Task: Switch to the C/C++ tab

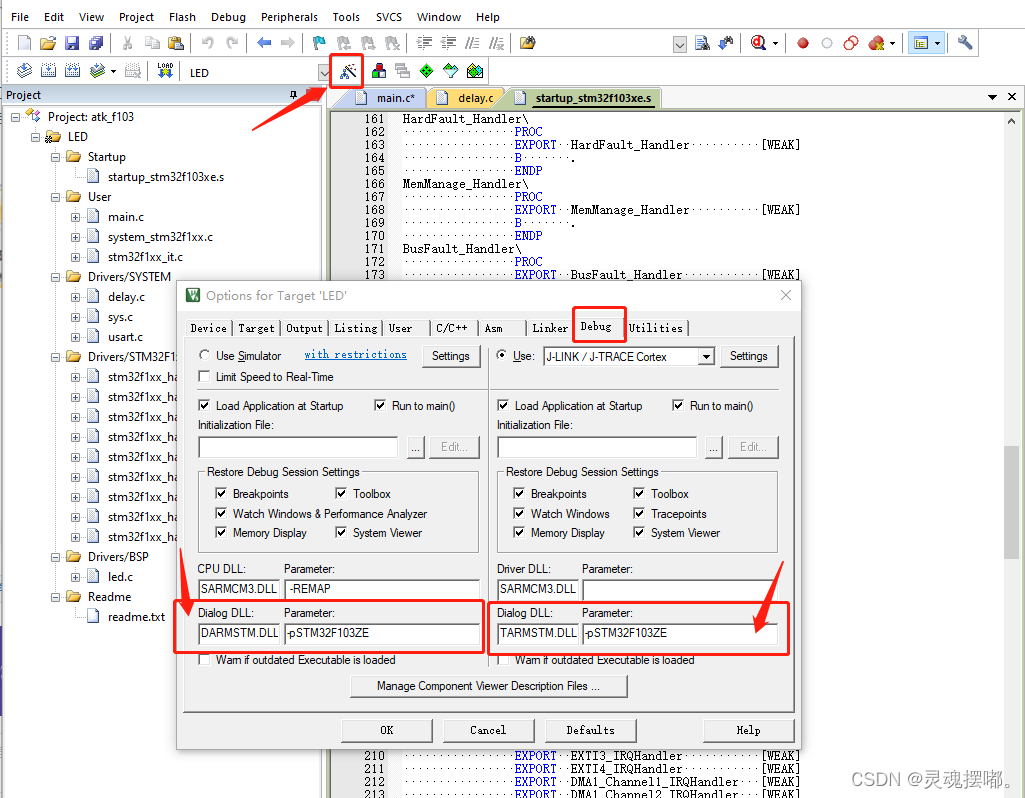Action: (x=452, y=328)
